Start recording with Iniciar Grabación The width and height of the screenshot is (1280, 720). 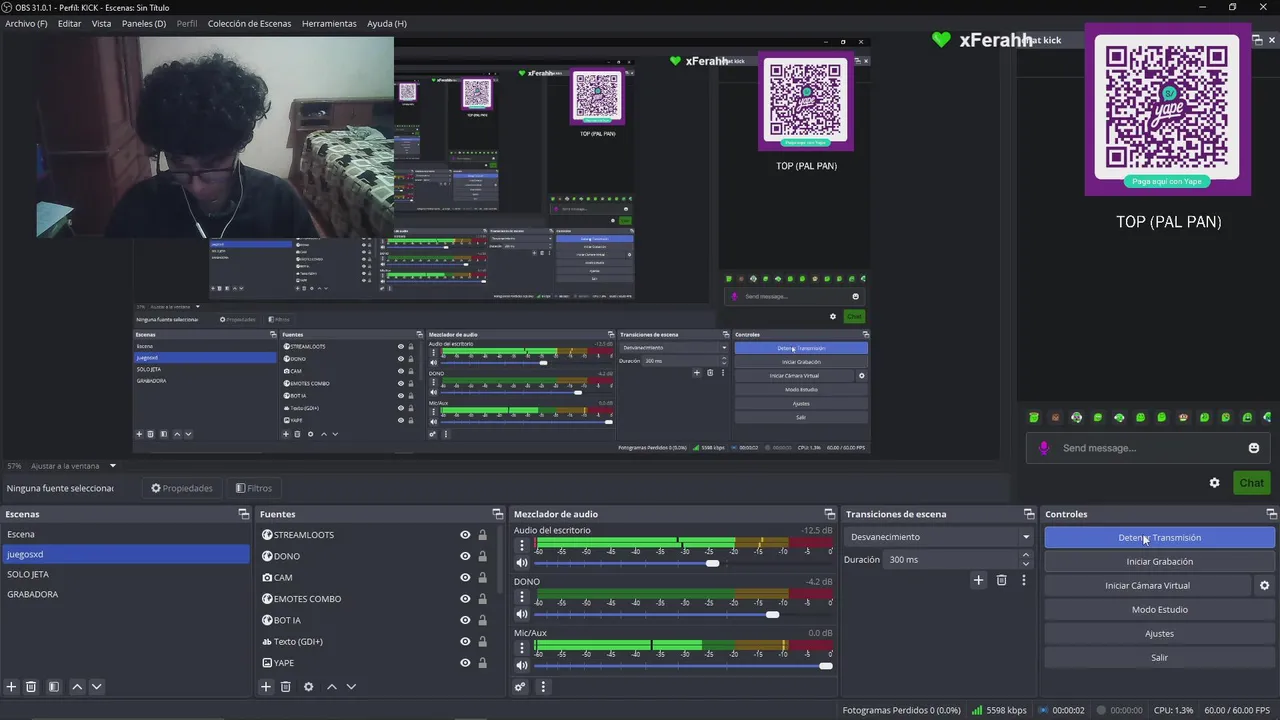(1160, 562)
